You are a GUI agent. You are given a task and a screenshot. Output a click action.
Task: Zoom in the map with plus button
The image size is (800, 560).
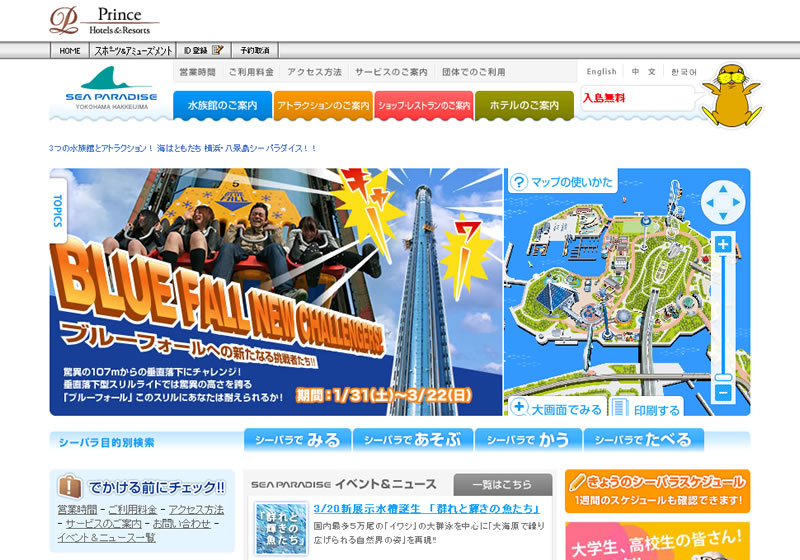(x=722, y=244)
